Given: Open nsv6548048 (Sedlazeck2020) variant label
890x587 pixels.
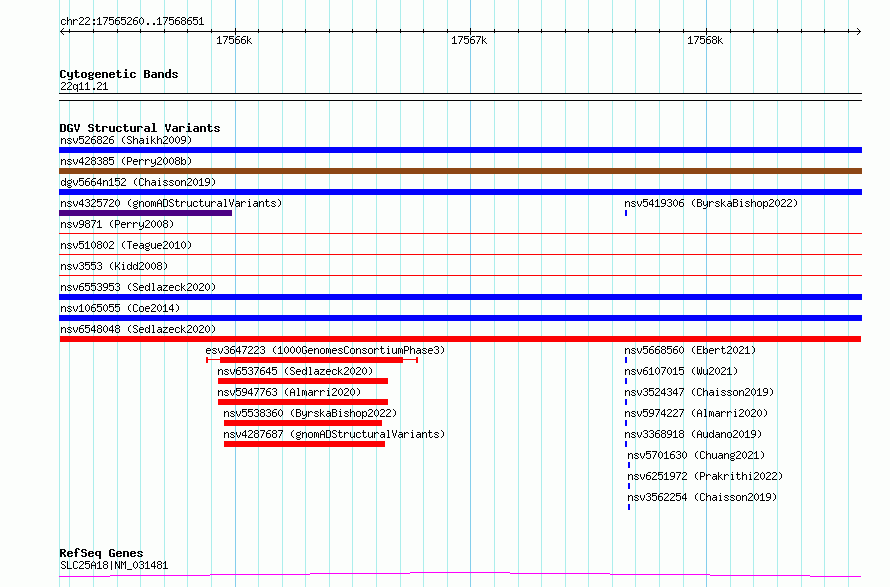Looking at the screenshot, I should [x=138, y=329].
